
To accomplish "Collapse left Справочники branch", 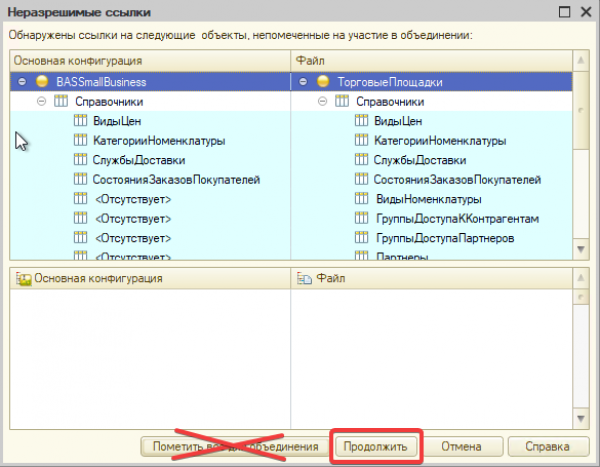I will tap(41, 102).
